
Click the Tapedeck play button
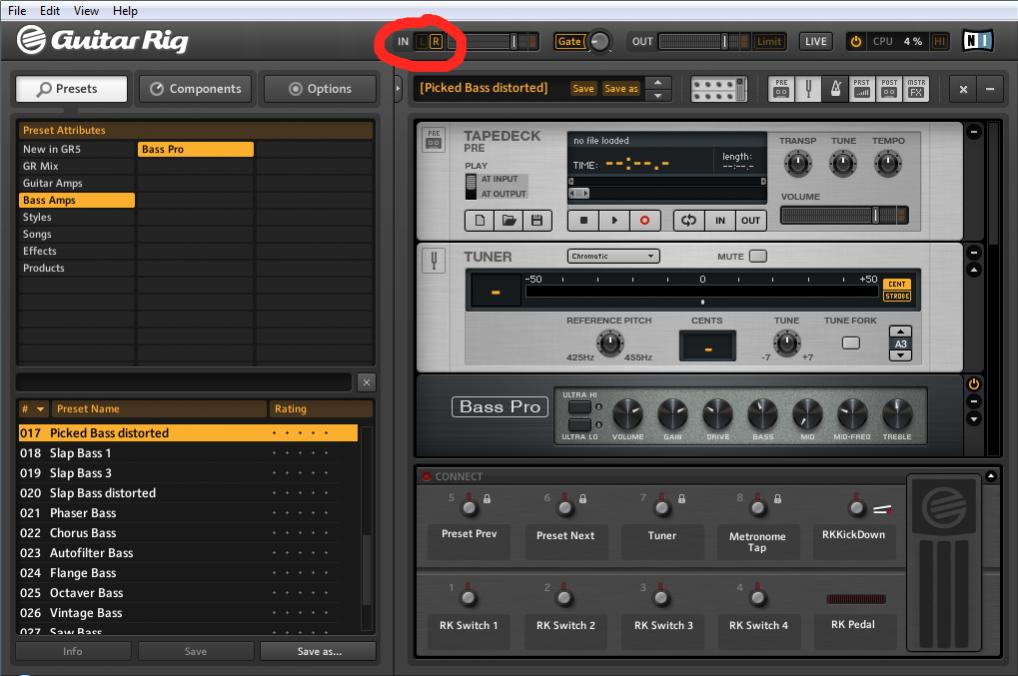(614, 220)
